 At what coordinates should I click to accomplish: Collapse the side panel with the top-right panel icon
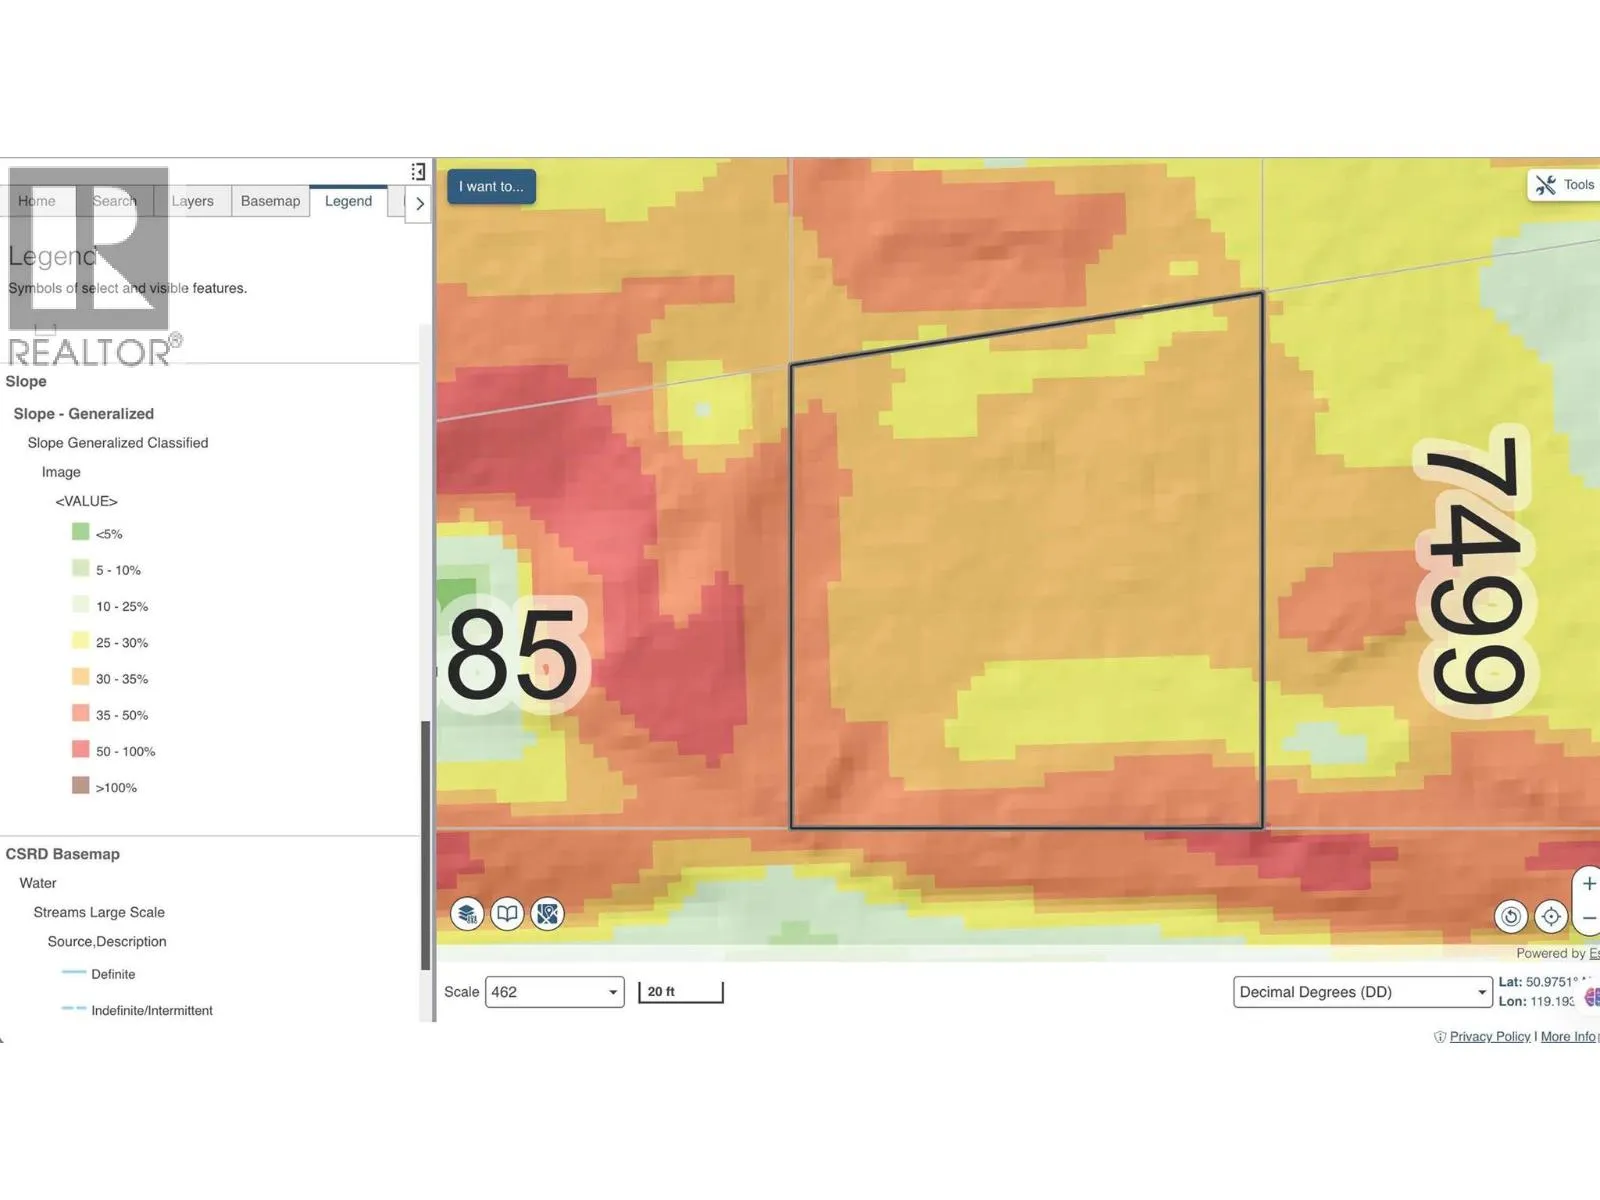pyautogui.click(x=418, y=172)
